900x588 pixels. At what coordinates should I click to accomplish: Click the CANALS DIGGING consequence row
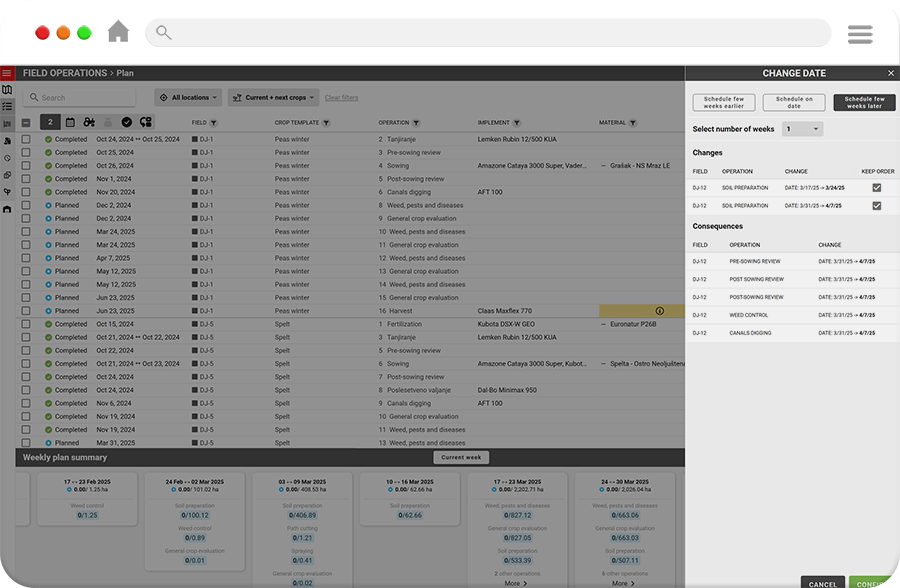tap(793, 332)
